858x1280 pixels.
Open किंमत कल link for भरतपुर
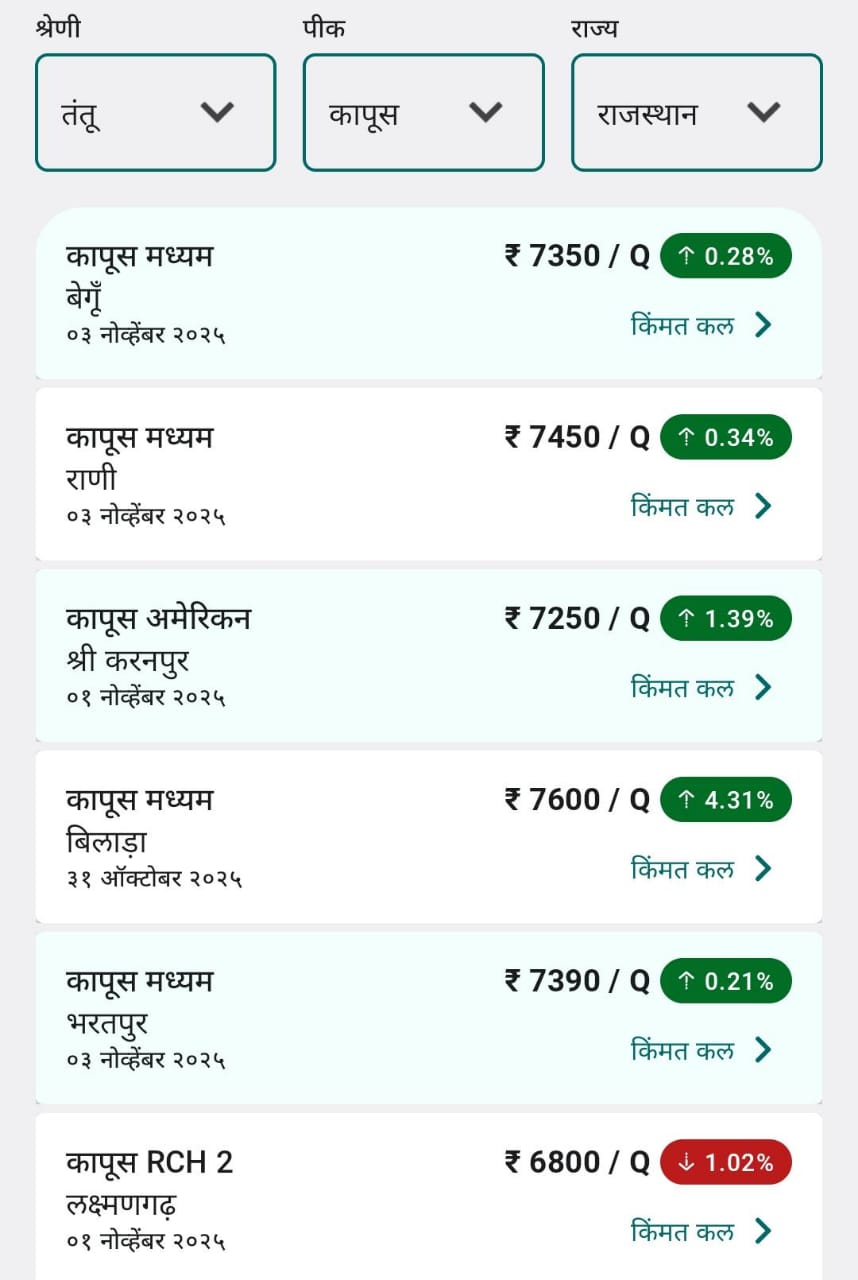click(682, 1050)
